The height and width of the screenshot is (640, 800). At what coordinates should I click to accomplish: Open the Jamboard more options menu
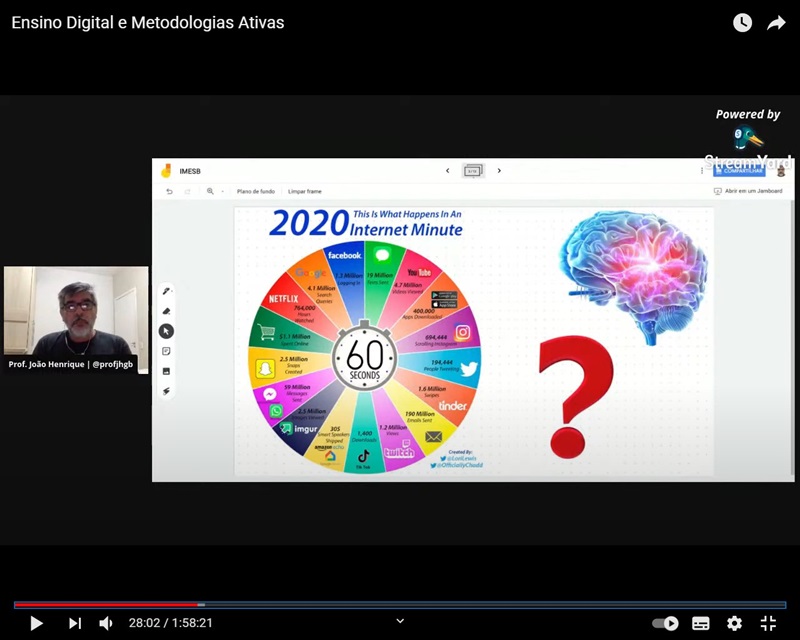[702, 171]
